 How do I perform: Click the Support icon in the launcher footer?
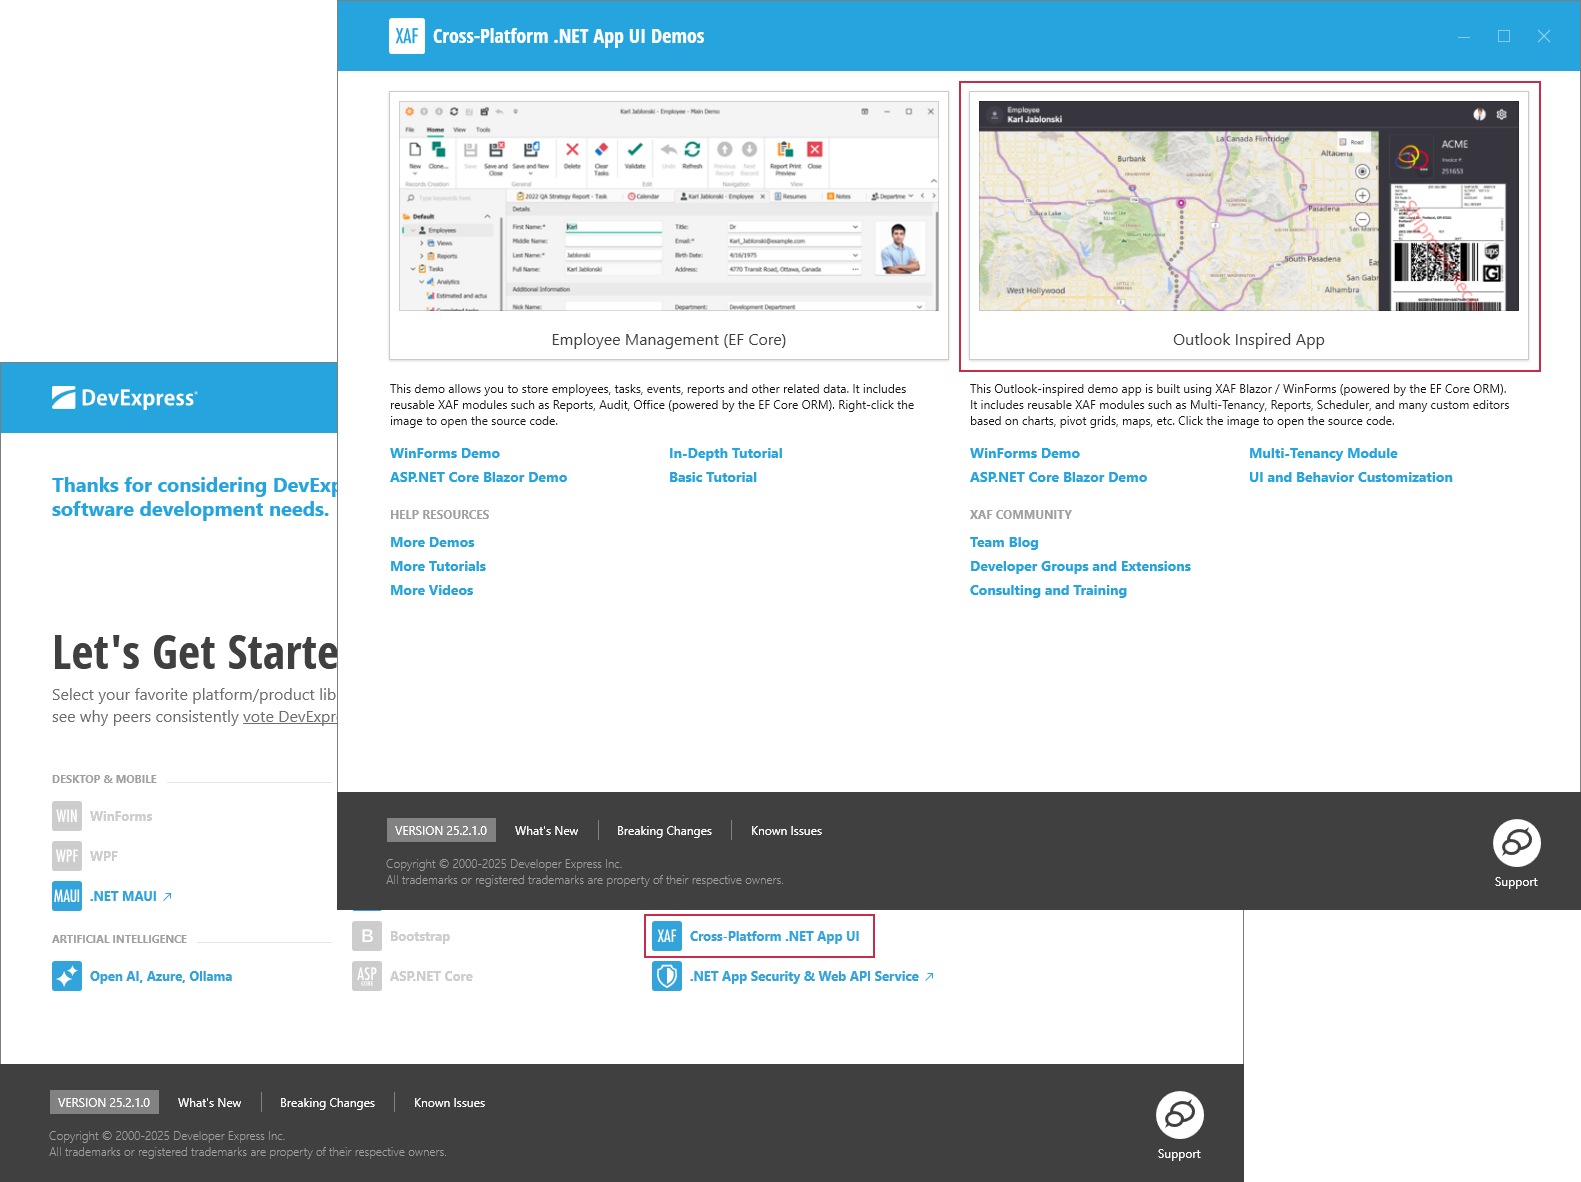pyautogui.click(x=1179, y=1115)
